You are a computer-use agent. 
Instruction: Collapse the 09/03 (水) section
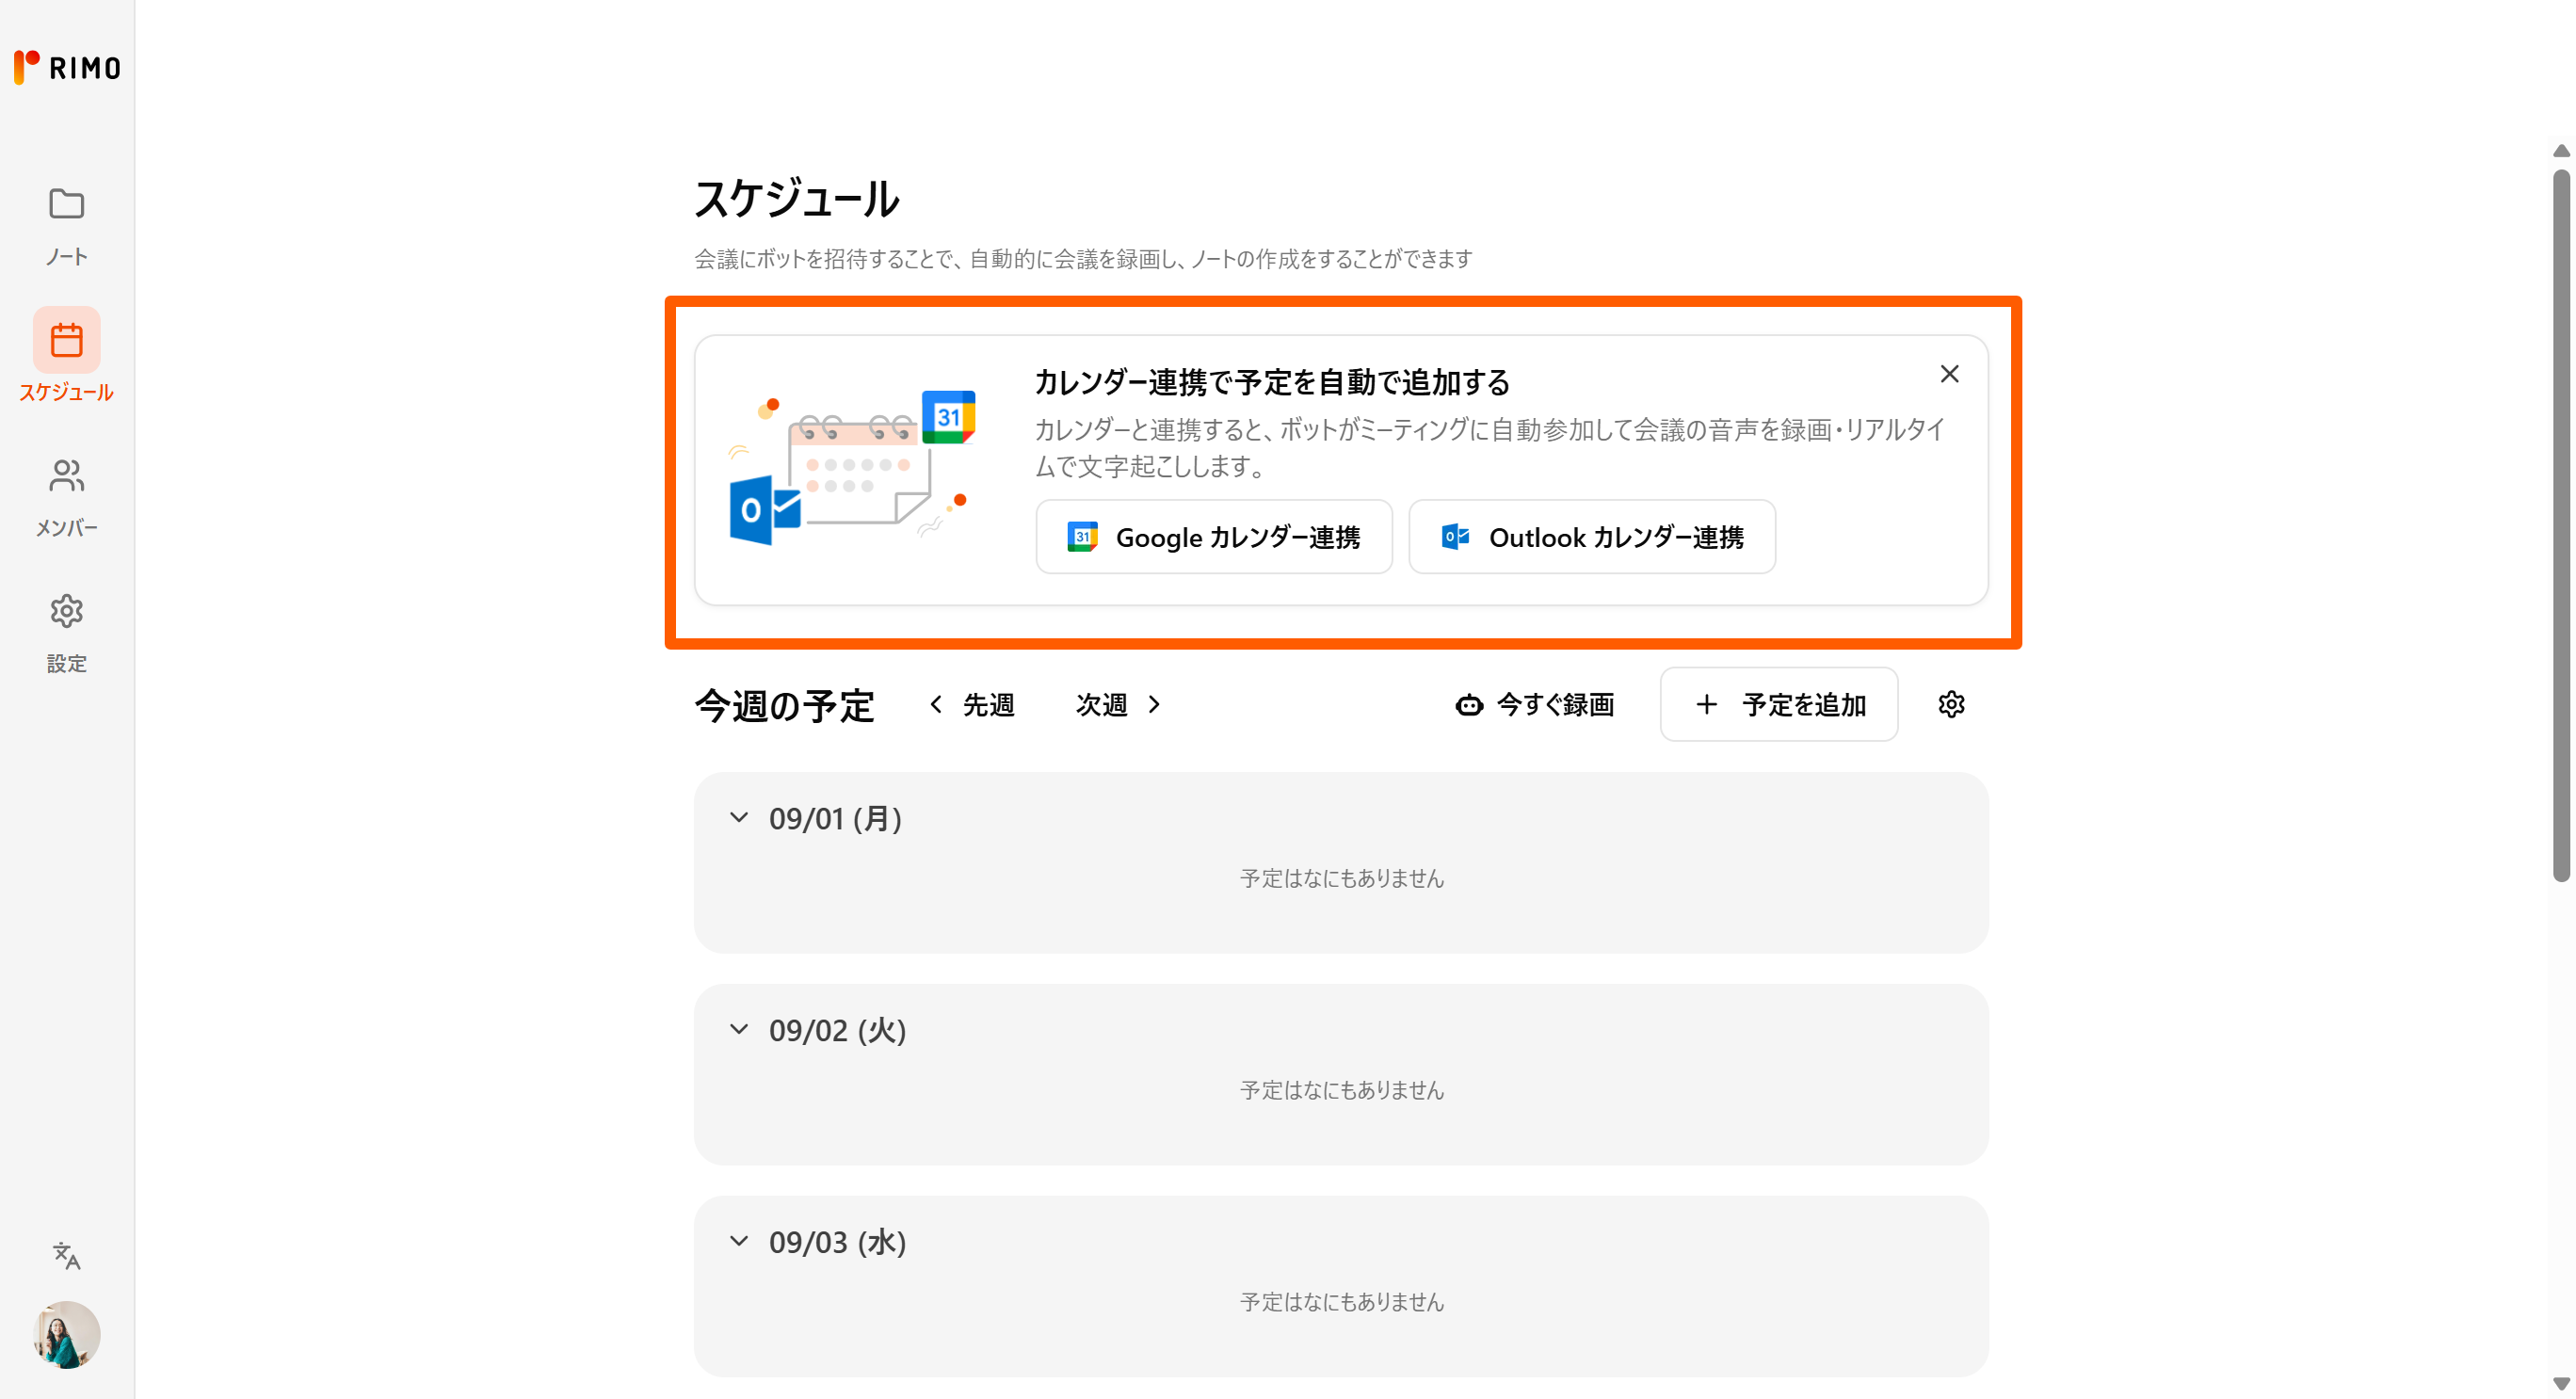point(739,1242)
